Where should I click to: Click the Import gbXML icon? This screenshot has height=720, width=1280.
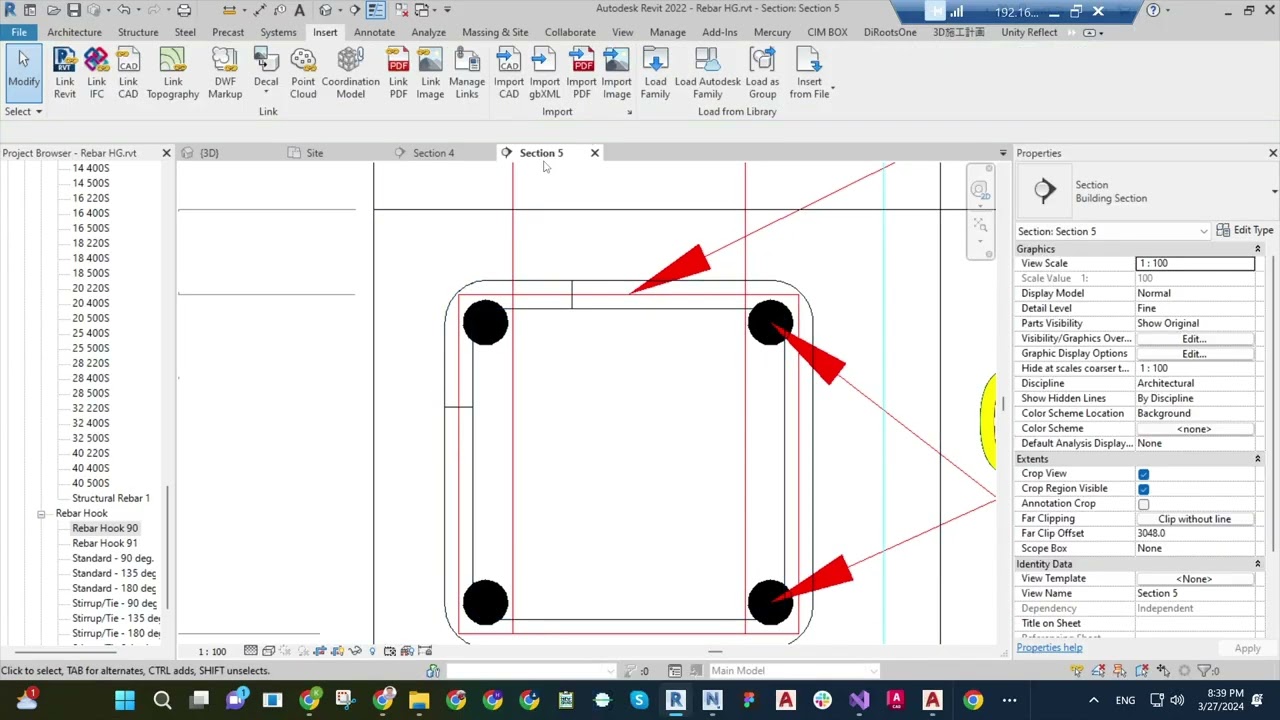point(545,73)
